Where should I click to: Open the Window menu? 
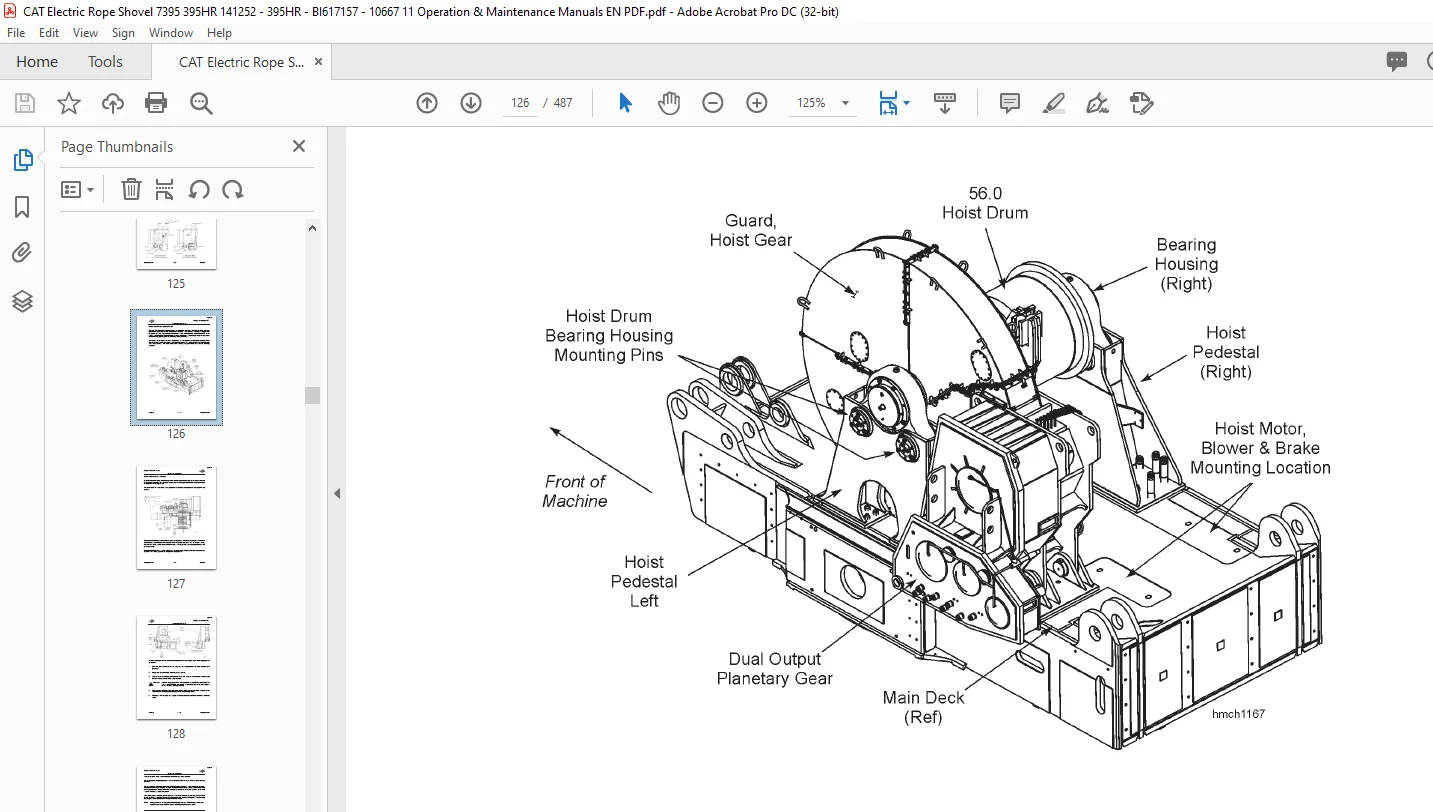pos(171,33)
